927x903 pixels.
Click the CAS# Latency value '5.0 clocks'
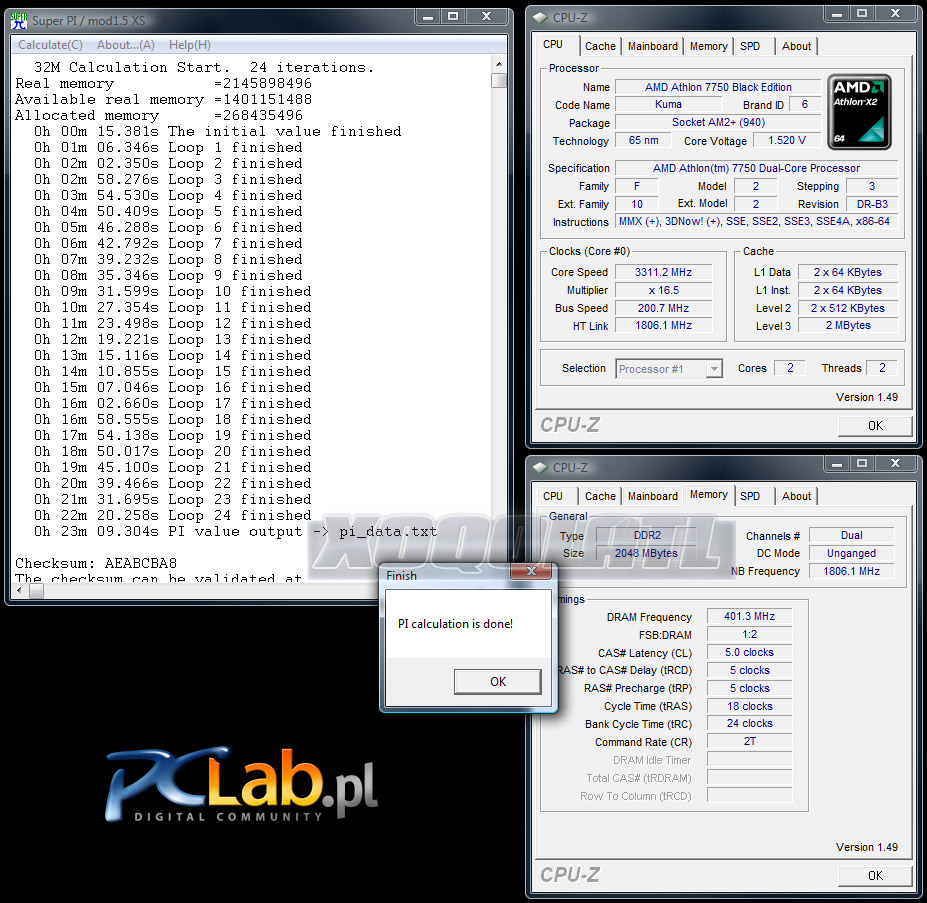click(x=749, y=652)
